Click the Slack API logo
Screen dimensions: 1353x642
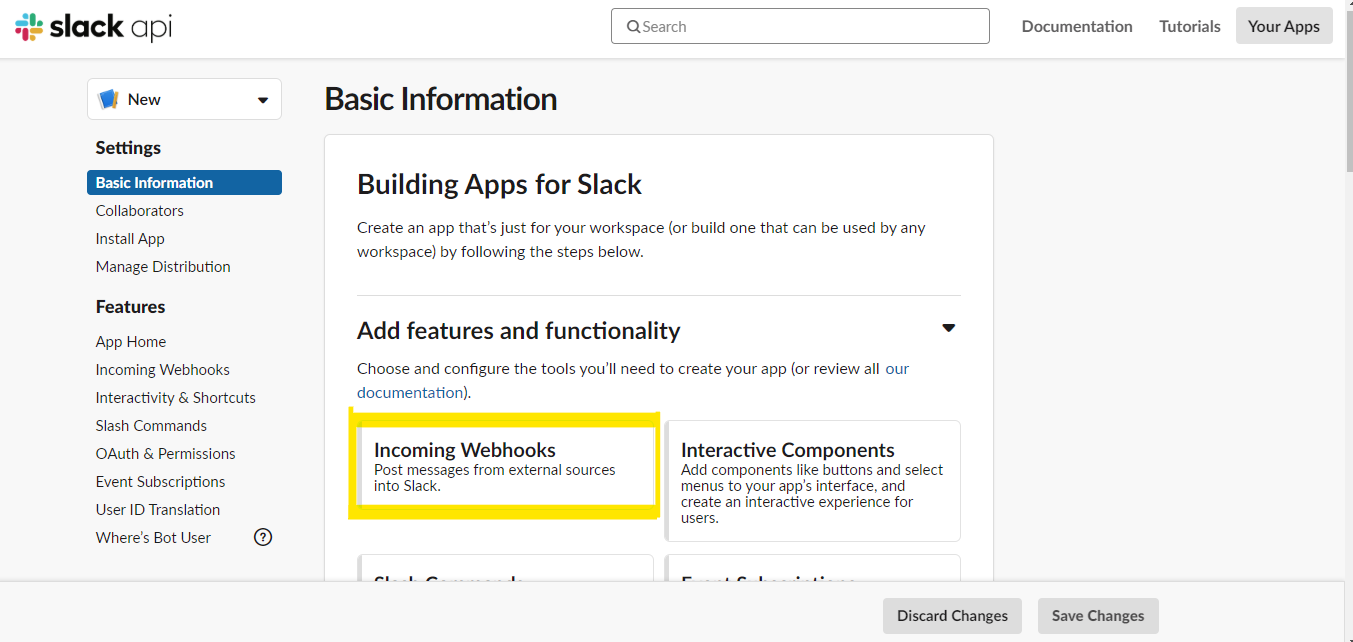click(x=94, y=27)
